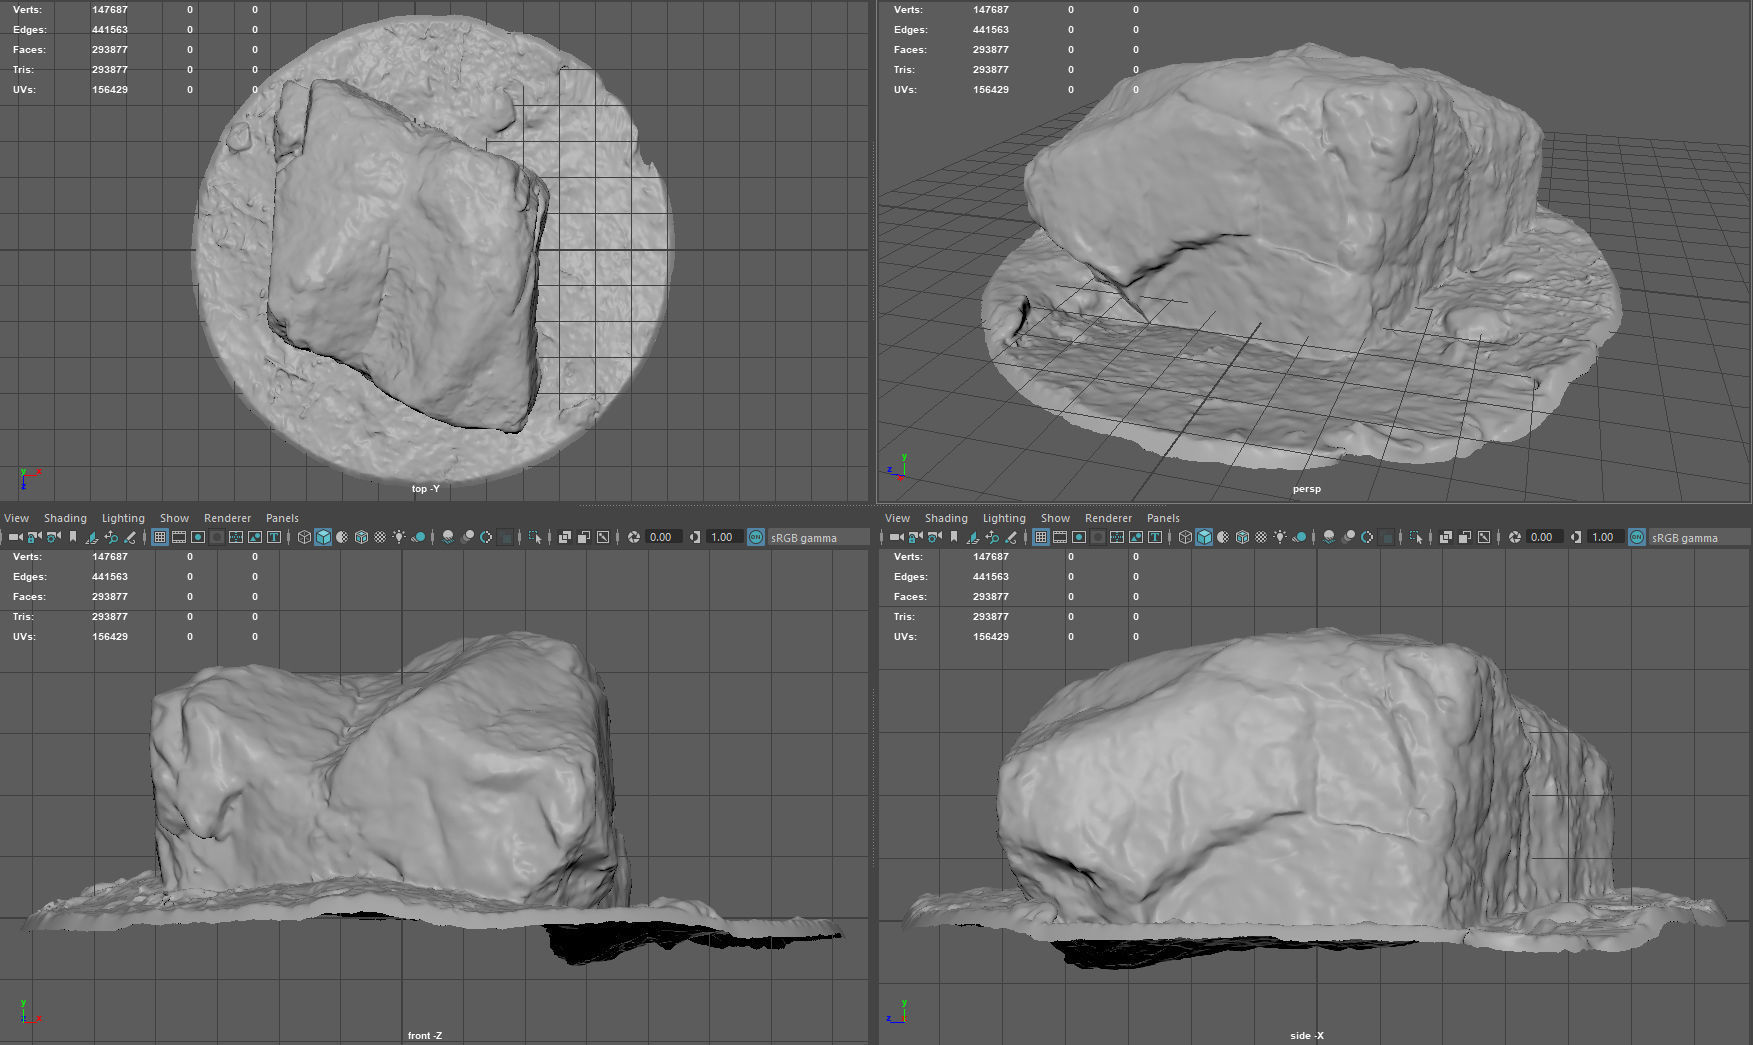Open Show menu in side view panel

[1055, 518]
